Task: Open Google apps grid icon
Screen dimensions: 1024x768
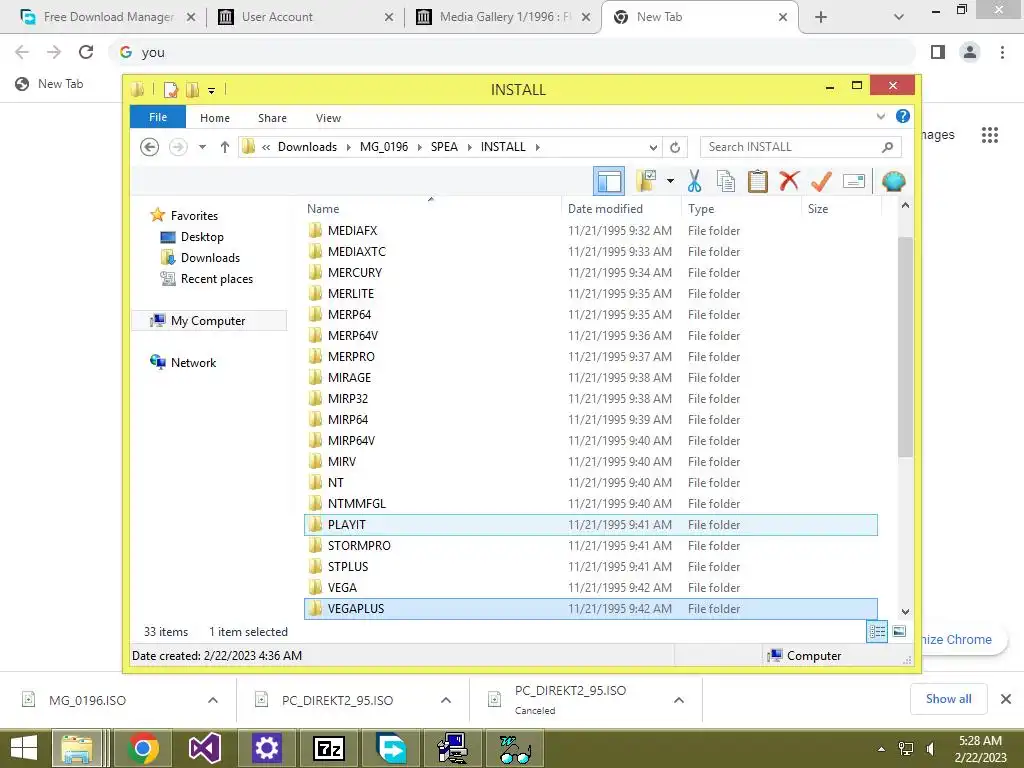Action: pos(990,135)
